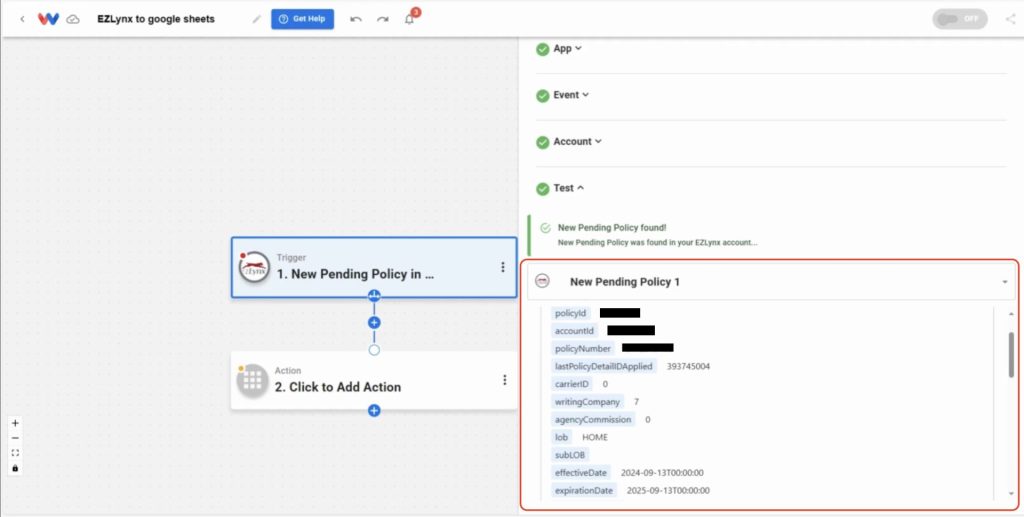Click the agencyCommission field label

click(x=593, y=419)
